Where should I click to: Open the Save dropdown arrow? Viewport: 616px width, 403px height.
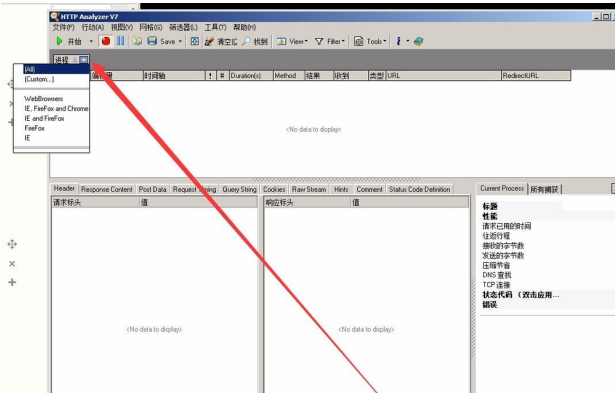tap(180, 41)
